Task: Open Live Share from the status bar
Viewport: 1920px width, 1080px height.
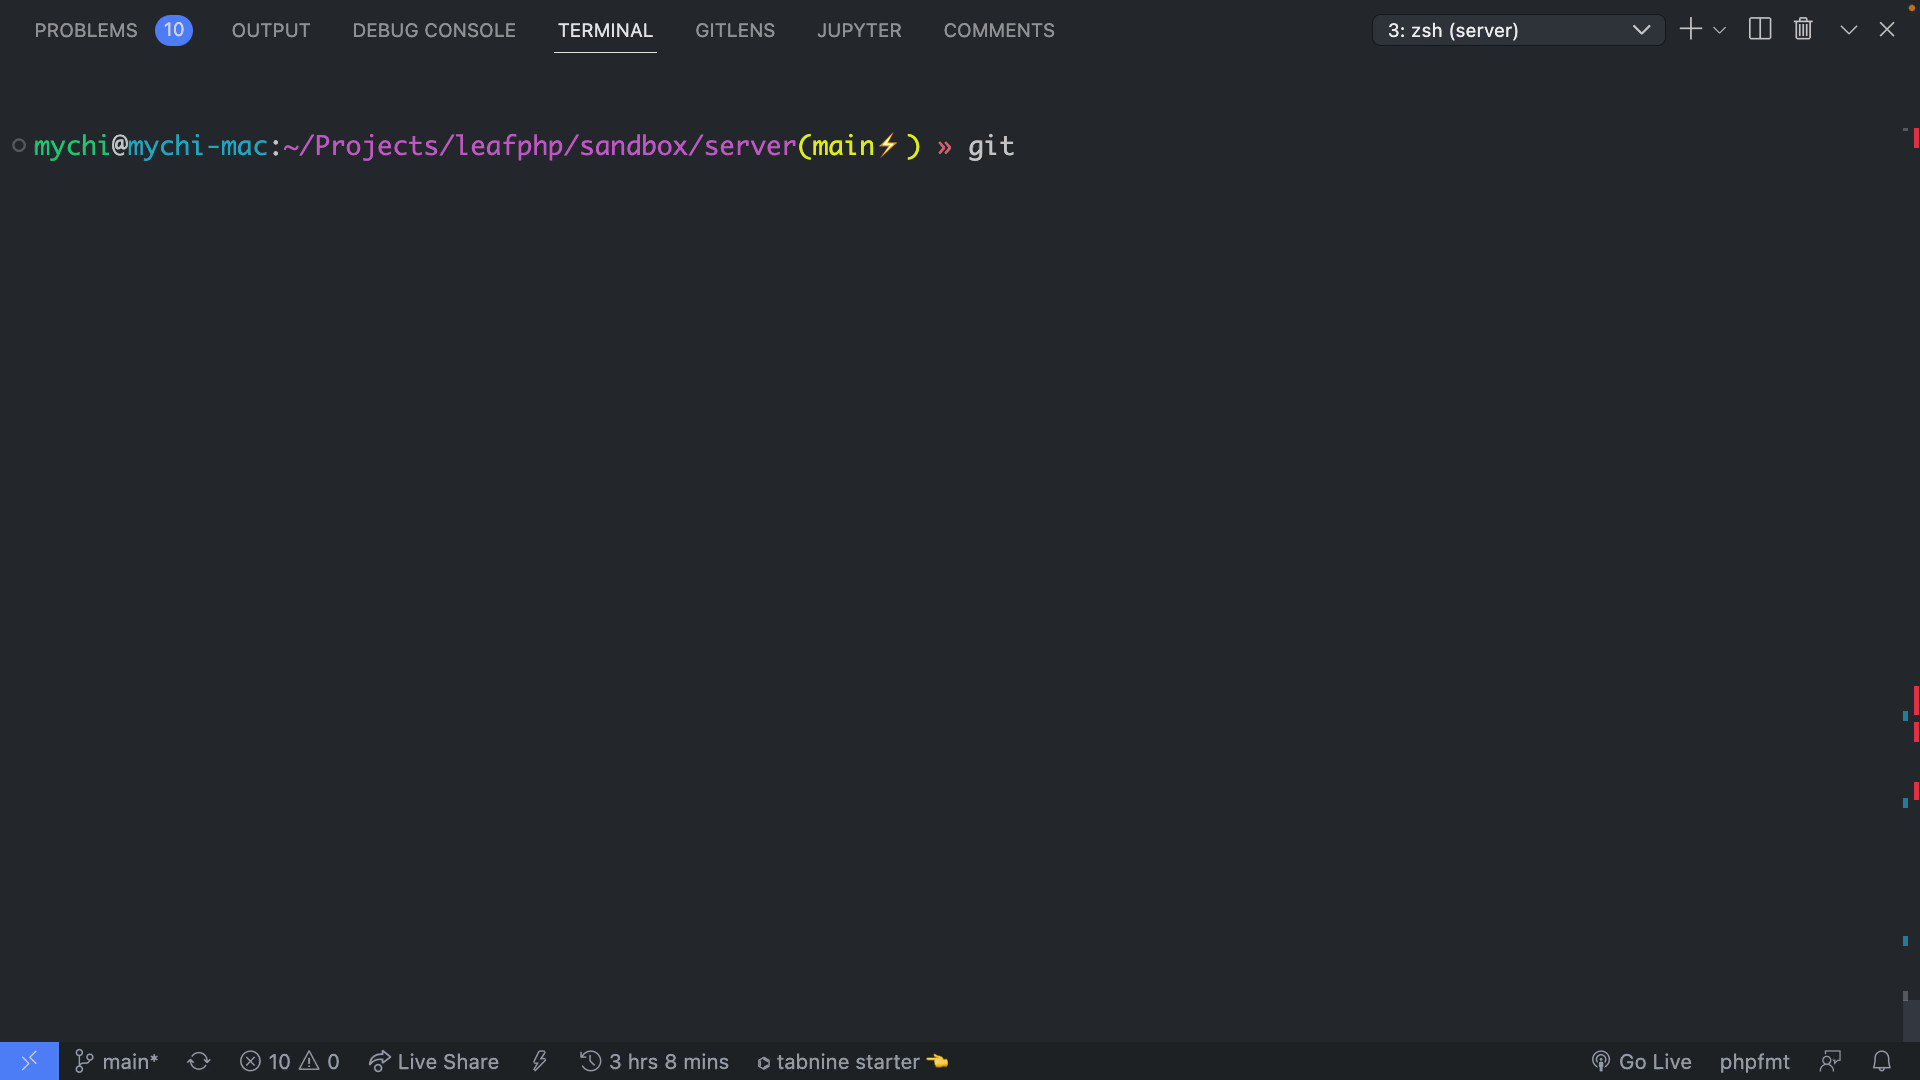Action: [x=434, y=1062]
